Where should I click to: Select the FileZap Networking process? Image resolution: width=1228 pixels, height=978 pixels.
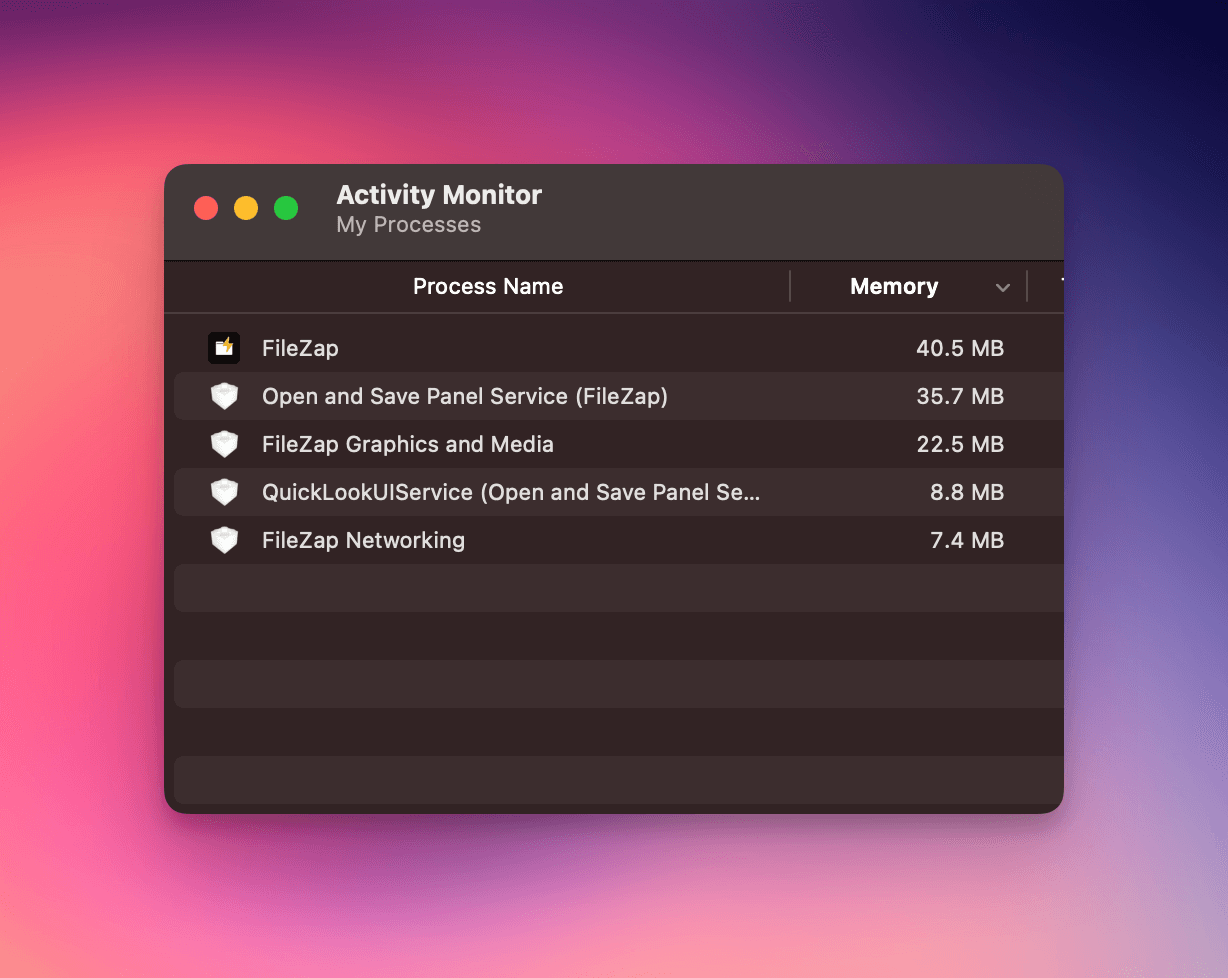coord(363,540)
